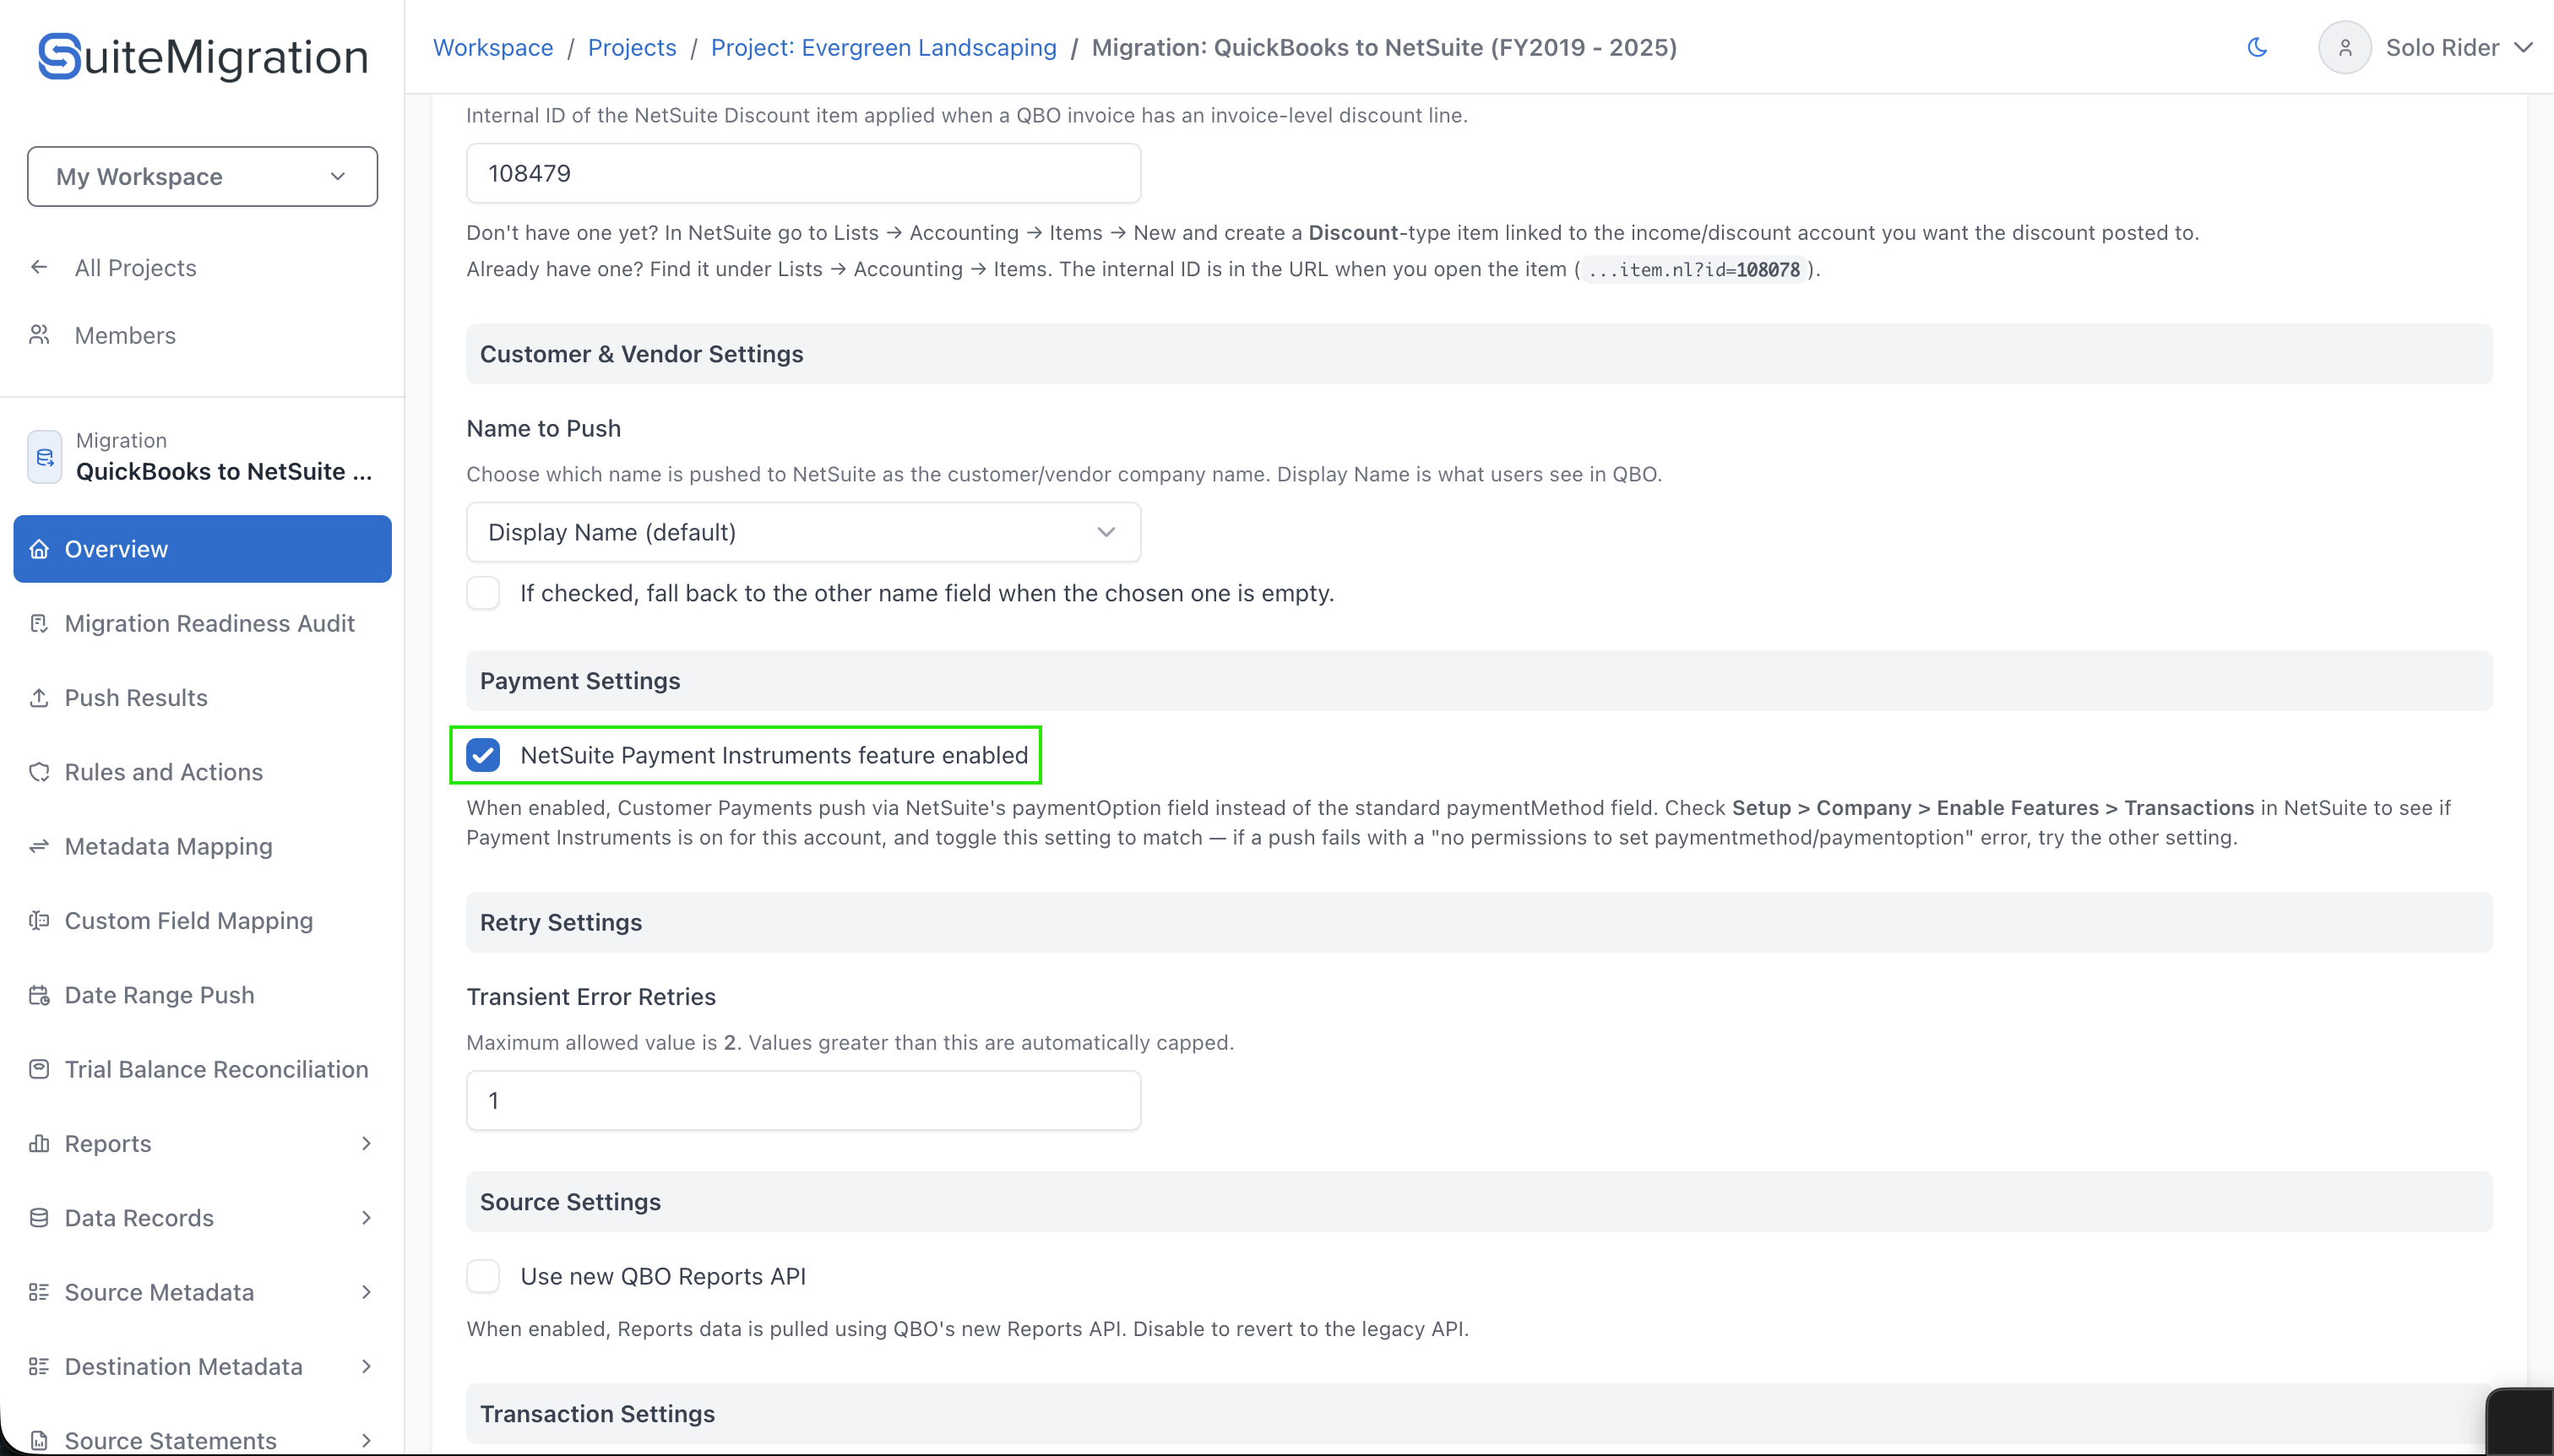Click the Members people icon

[x=39, y=335]
